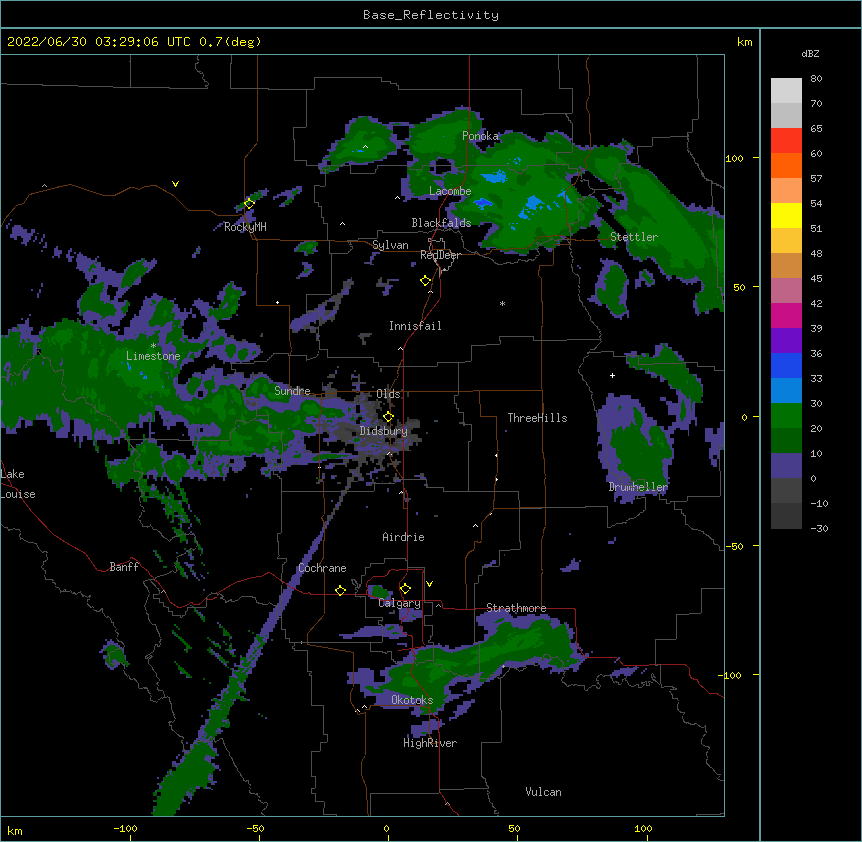Screen dimensions: 862x842
Task: Select the pink 45 dBZ legend band
Action: pos(786,291)
